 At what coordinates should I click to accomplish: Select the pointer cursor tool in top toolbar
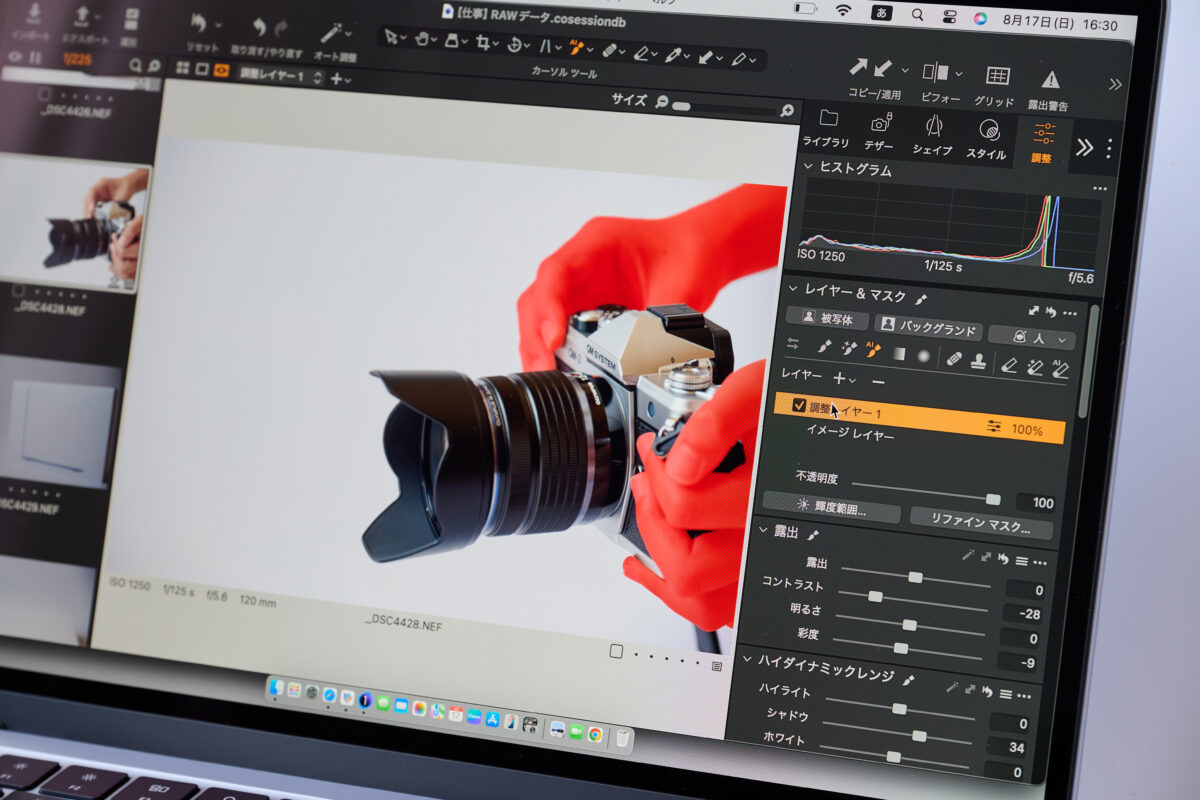pyautogui.click(x=392, y=38)
